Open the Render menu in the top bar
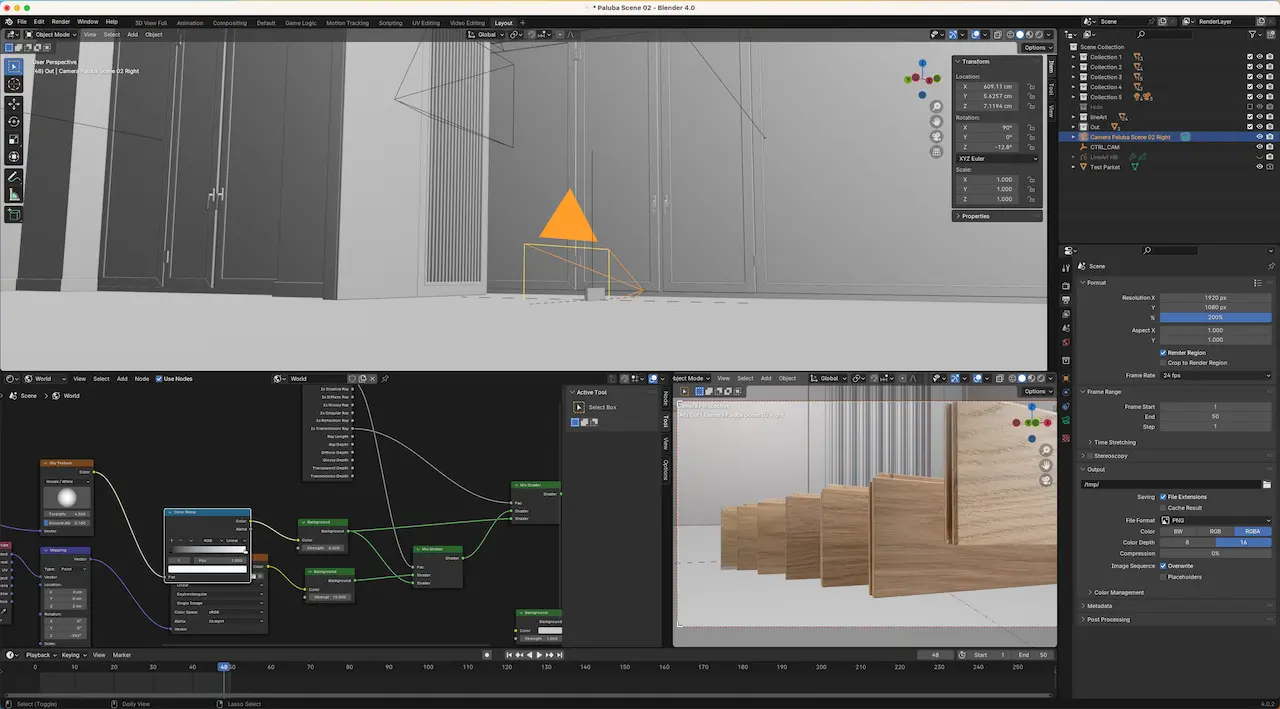This screenshot has width=1280, height=709. pos(60,21)
